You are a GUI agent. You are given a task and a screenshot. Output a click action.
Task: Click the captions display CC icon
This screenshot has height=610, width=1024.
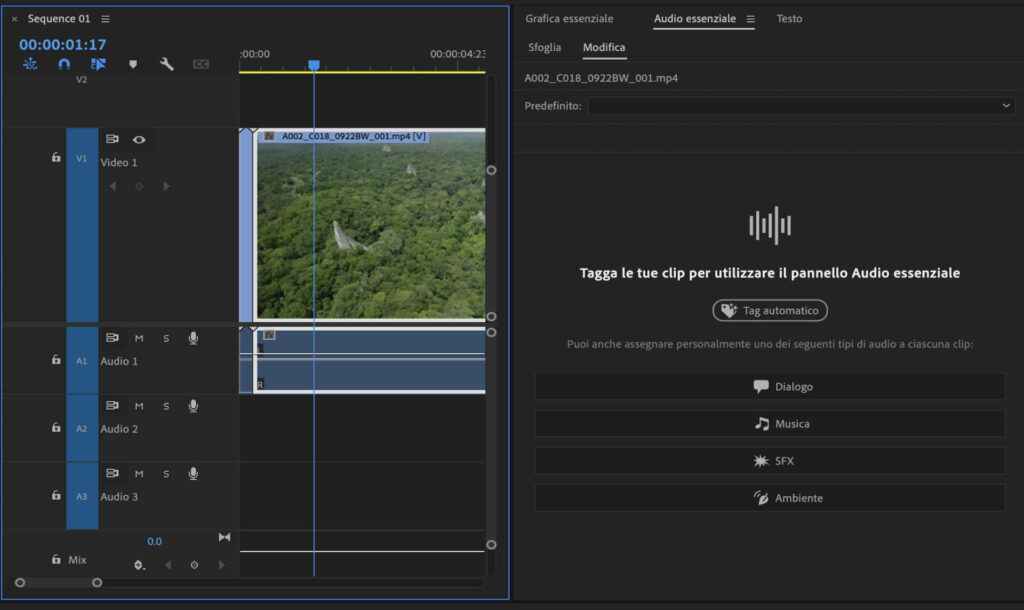tap(200, 63)
